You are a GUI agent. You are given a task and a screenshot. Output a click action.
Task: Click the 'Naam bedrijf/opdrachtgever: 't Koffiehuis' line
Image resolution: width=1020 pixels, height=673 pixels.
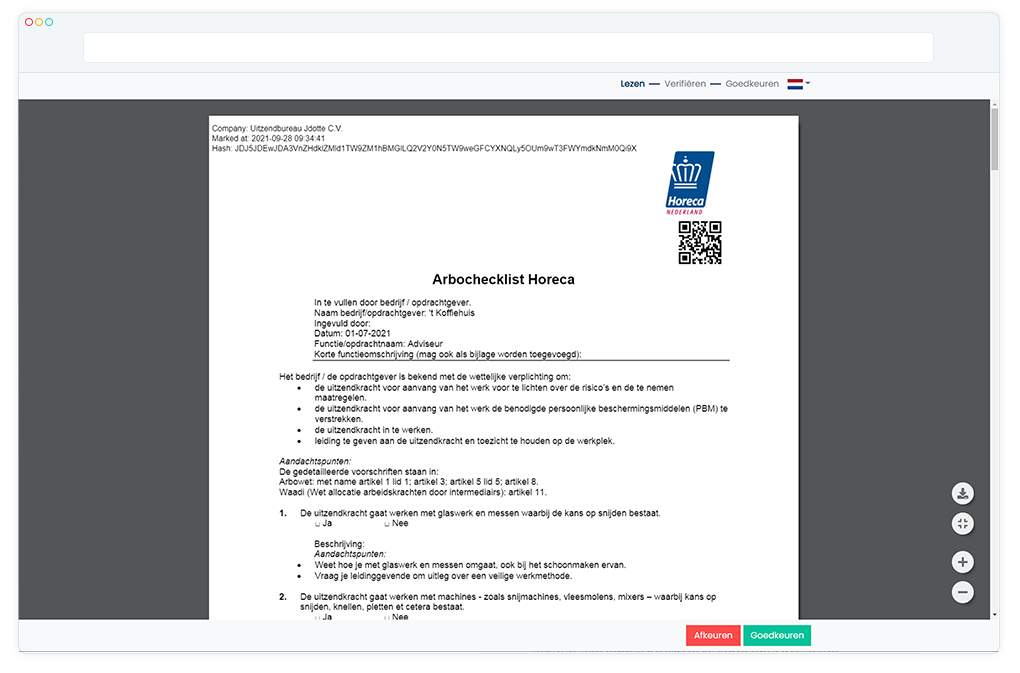[394, 313]
